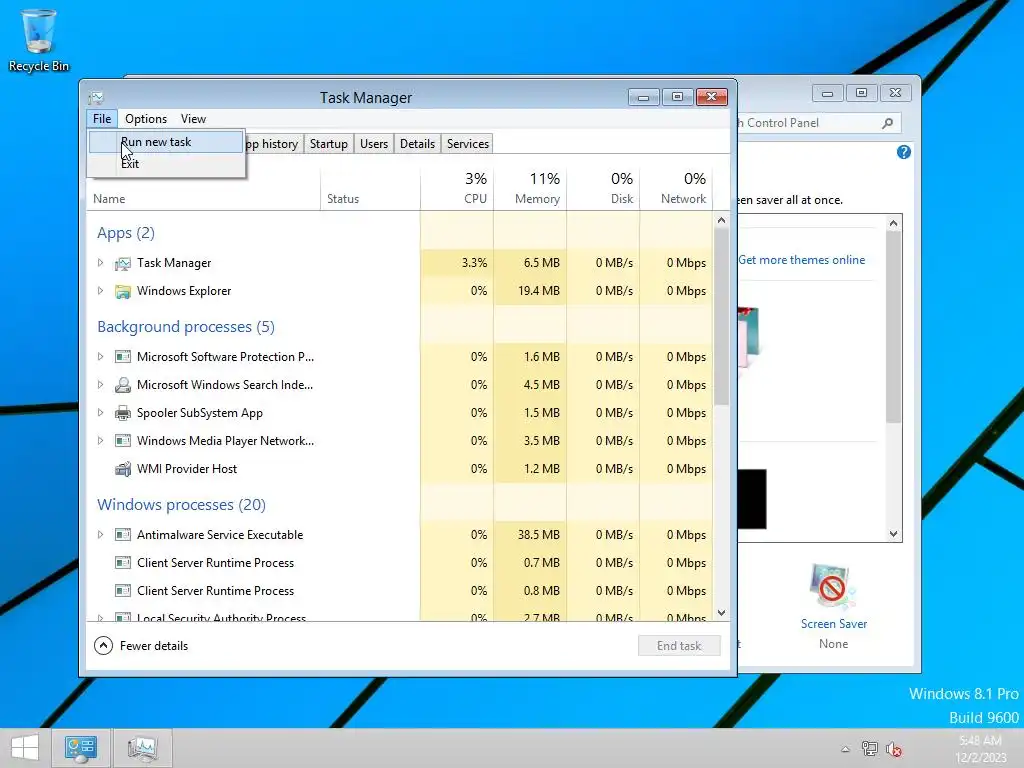
Task: Close the File menu
Action: (102, 119)
